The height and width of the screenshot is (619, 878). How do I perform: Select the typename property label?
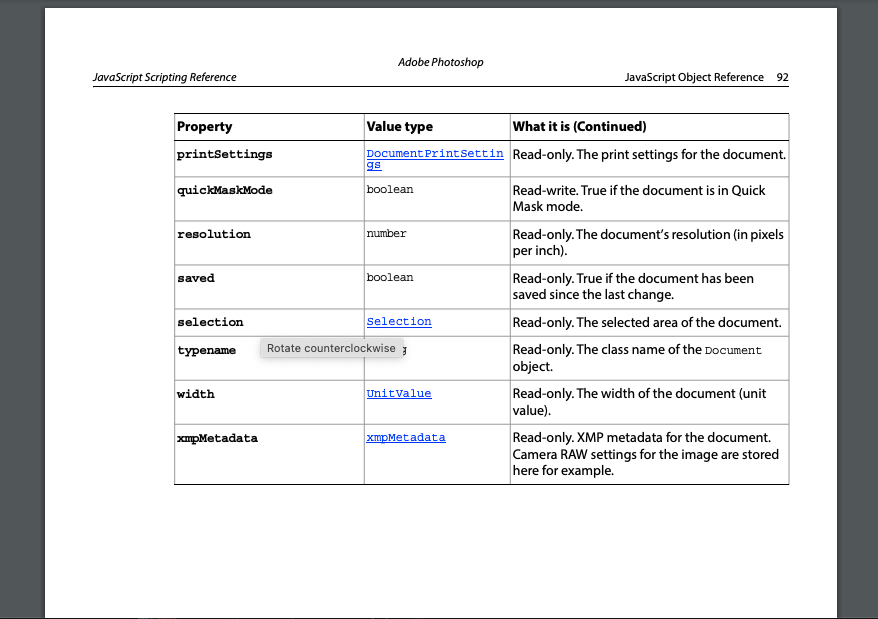206,350
